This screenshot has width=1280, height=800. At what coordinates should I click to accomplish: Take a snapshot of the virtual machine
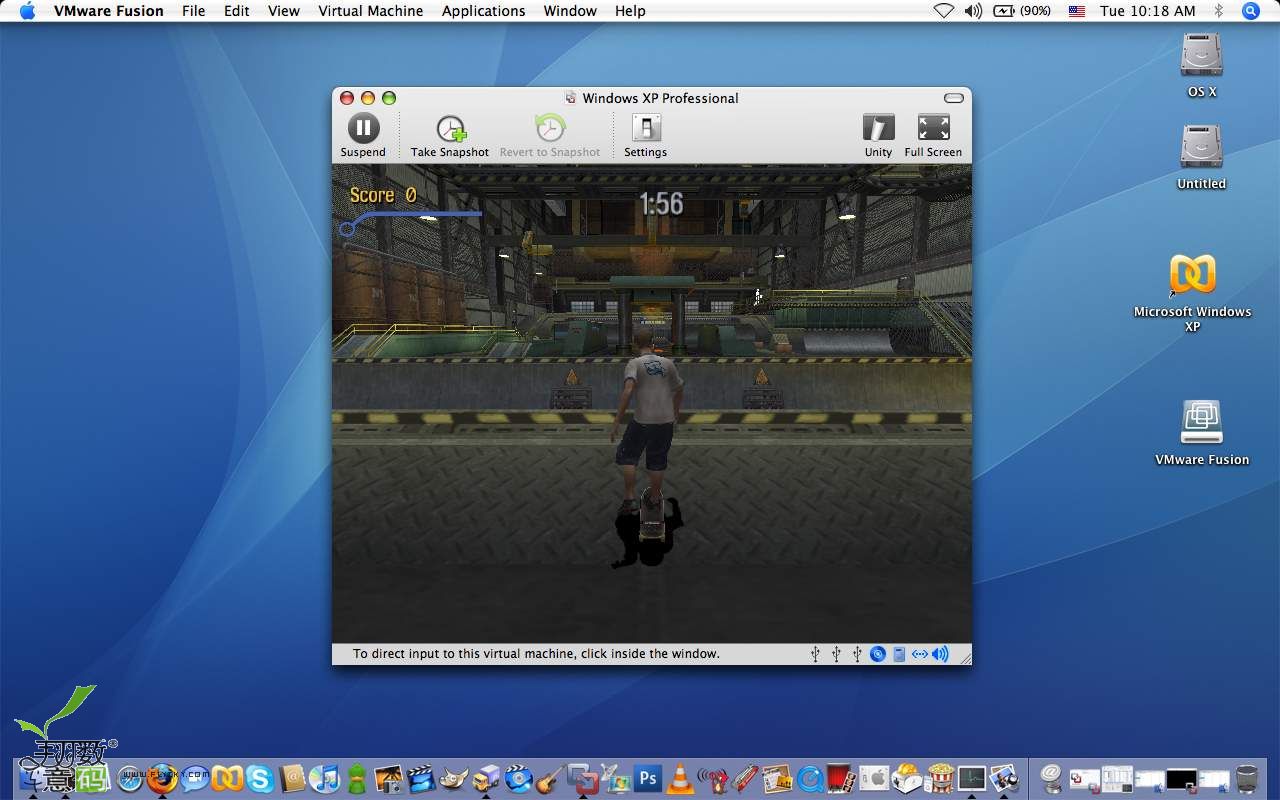coord(450,136)
